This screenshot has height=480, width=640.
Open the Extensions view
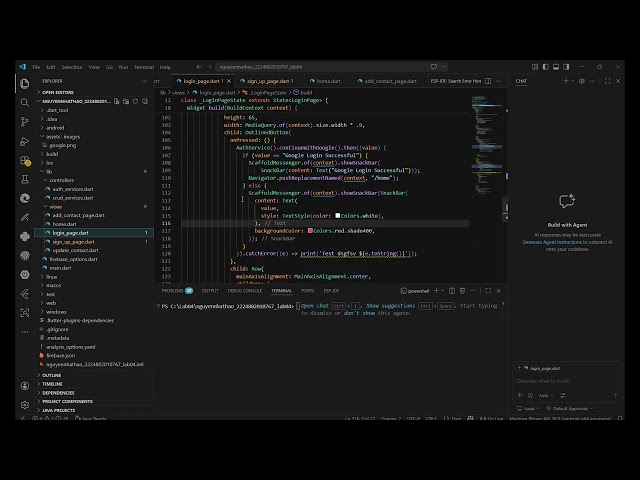25,160
